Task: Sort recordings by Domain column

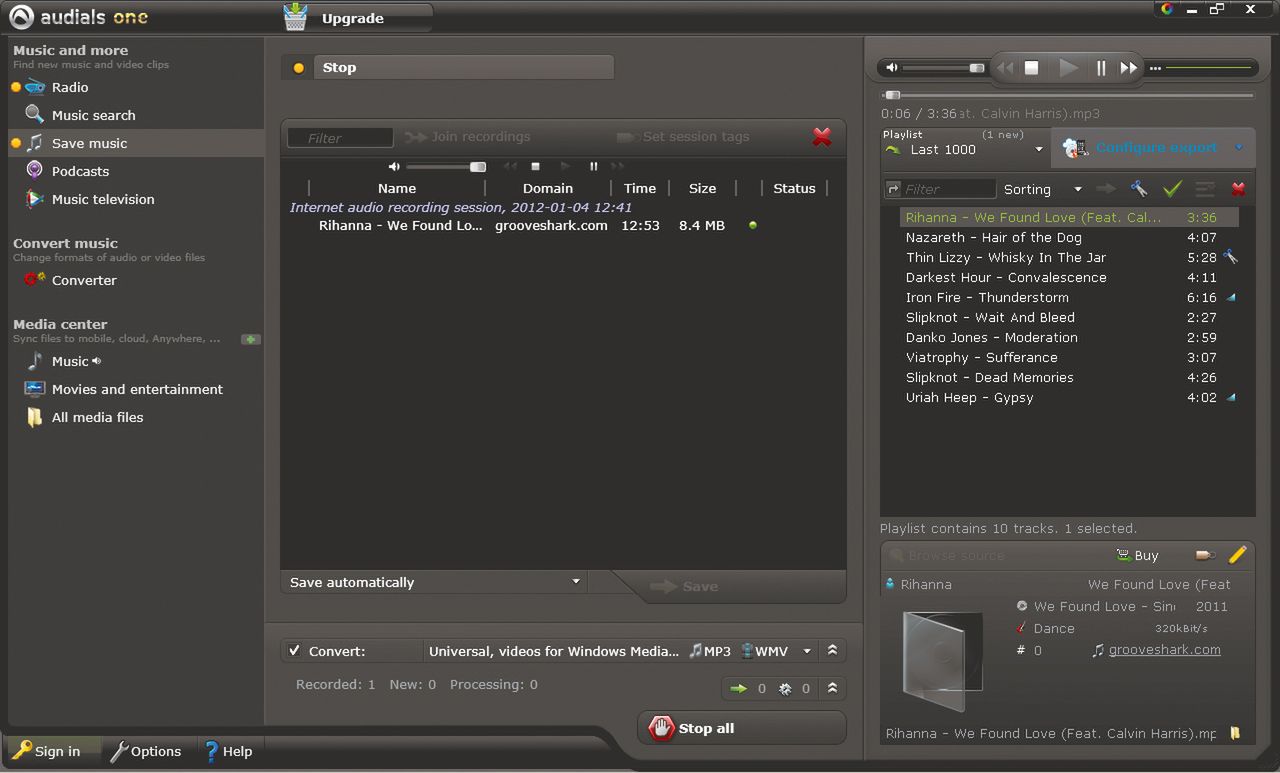Action: pos(548,188)
